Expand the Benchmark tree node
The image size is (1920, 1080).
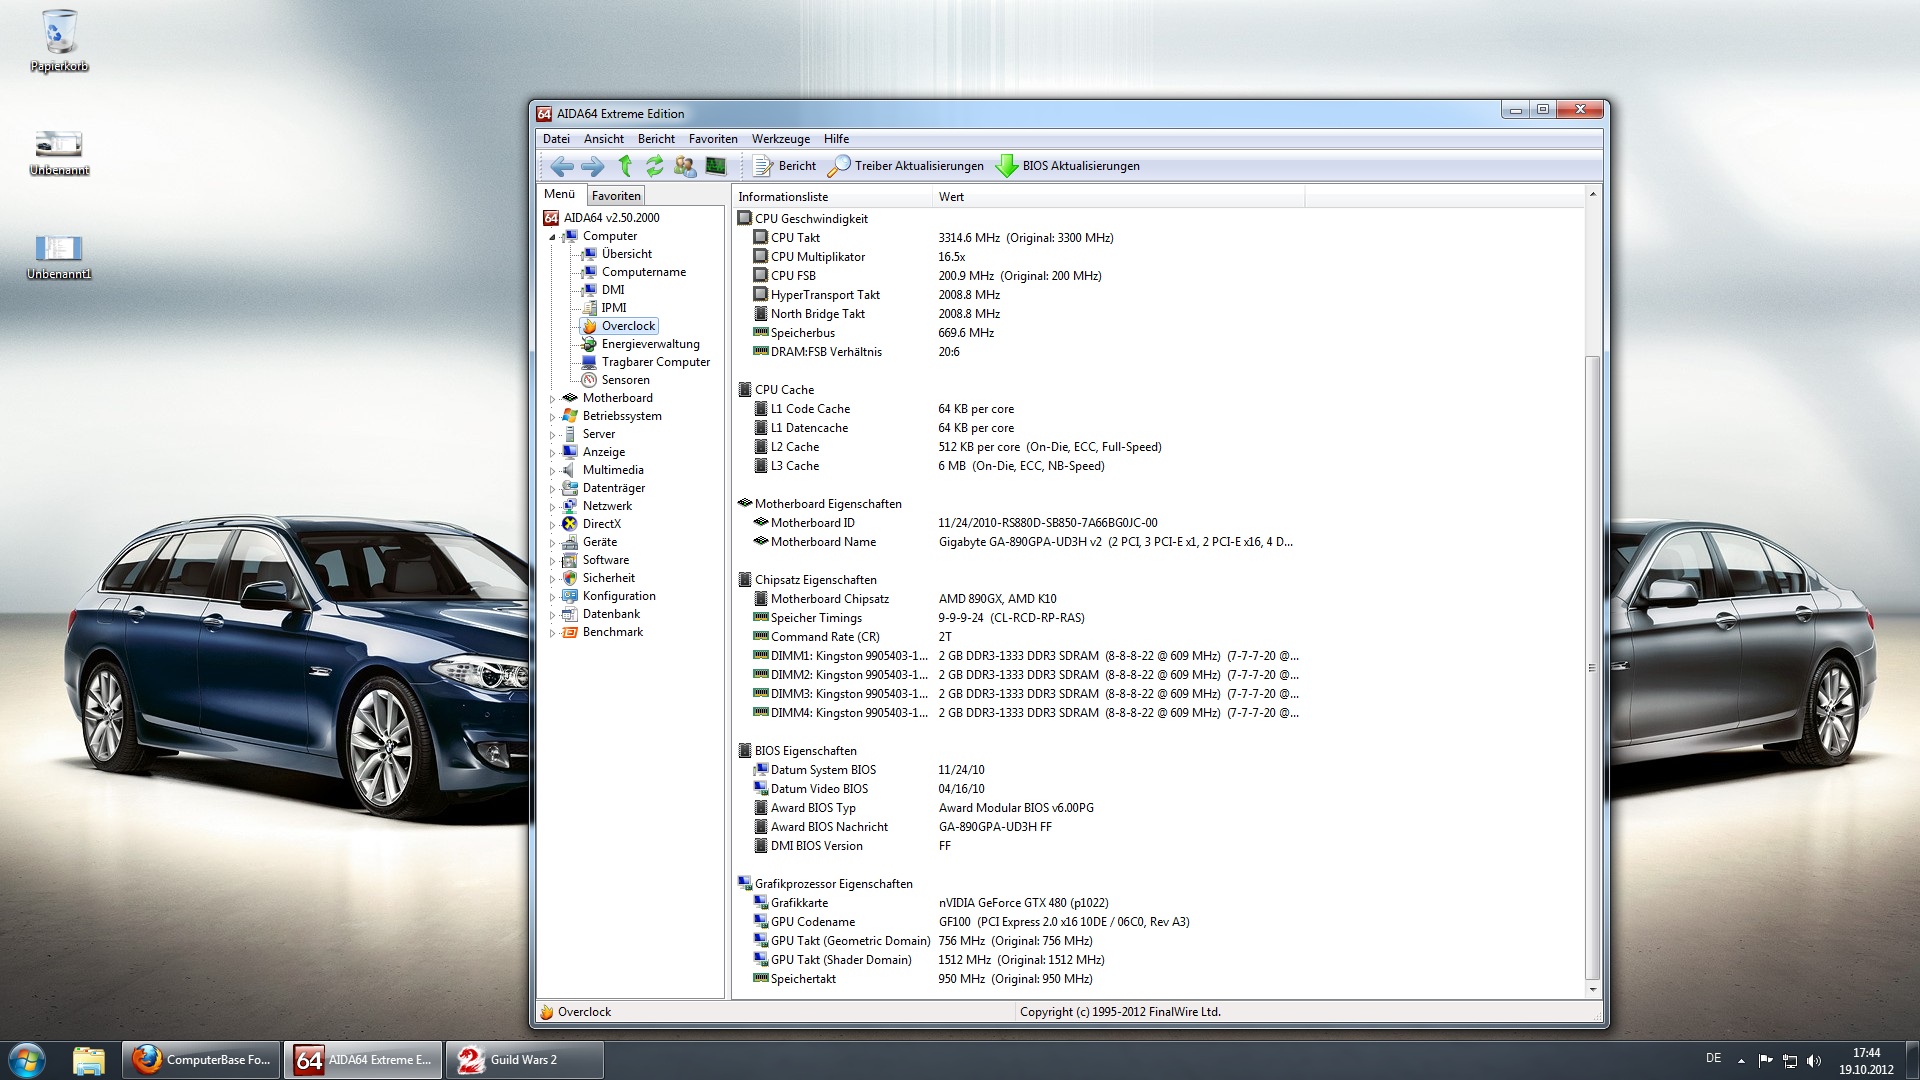pos(552,633)
